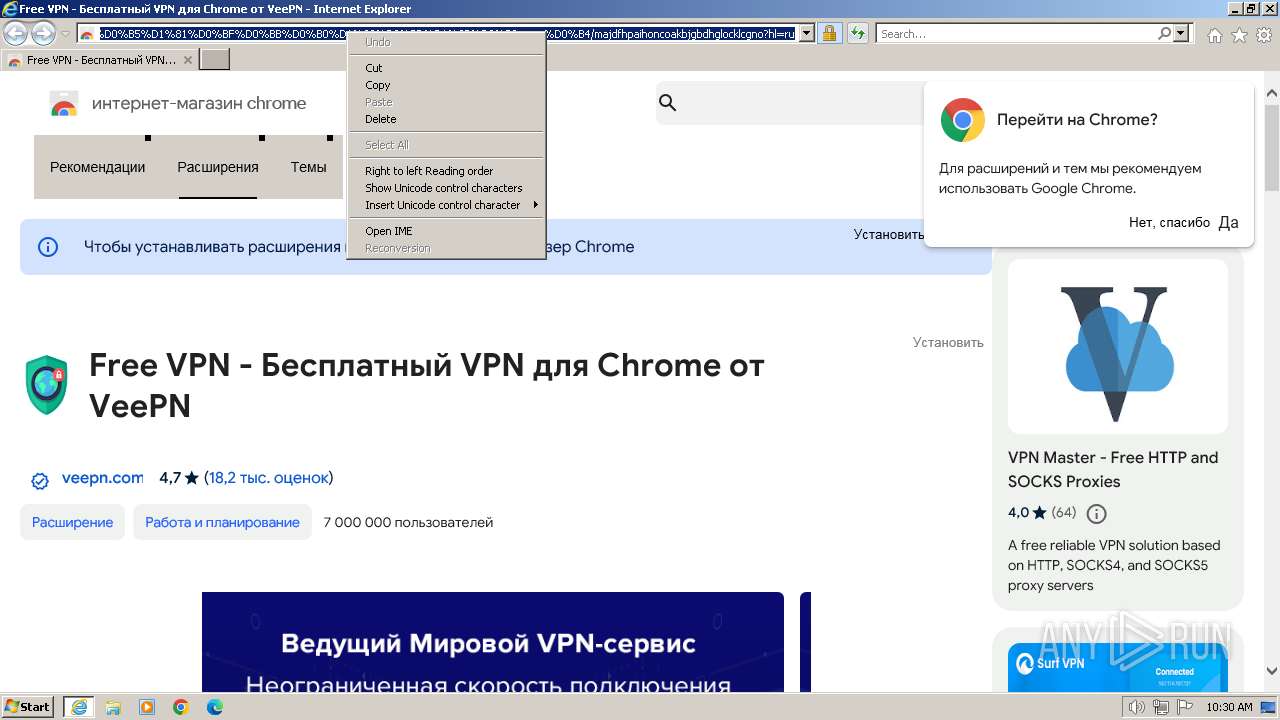Click the page scrollbar up arrow
Viewport: 1280px width, 720px height.
coord(1272,95)
